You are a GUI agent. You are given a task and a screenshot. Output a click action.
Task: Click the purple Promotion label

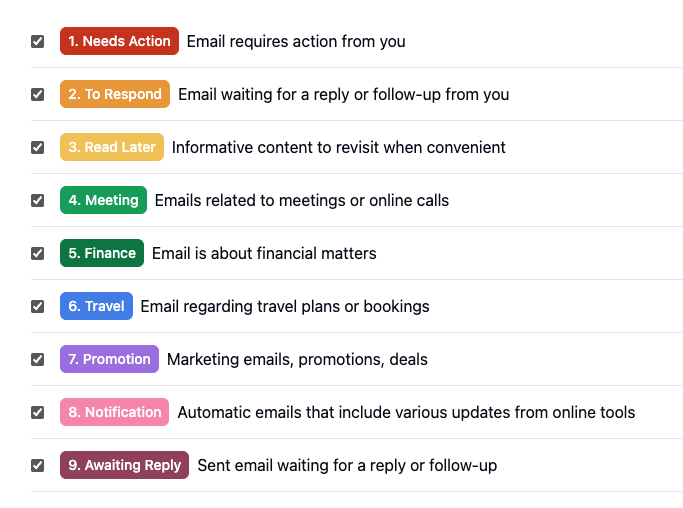point(109,359)
